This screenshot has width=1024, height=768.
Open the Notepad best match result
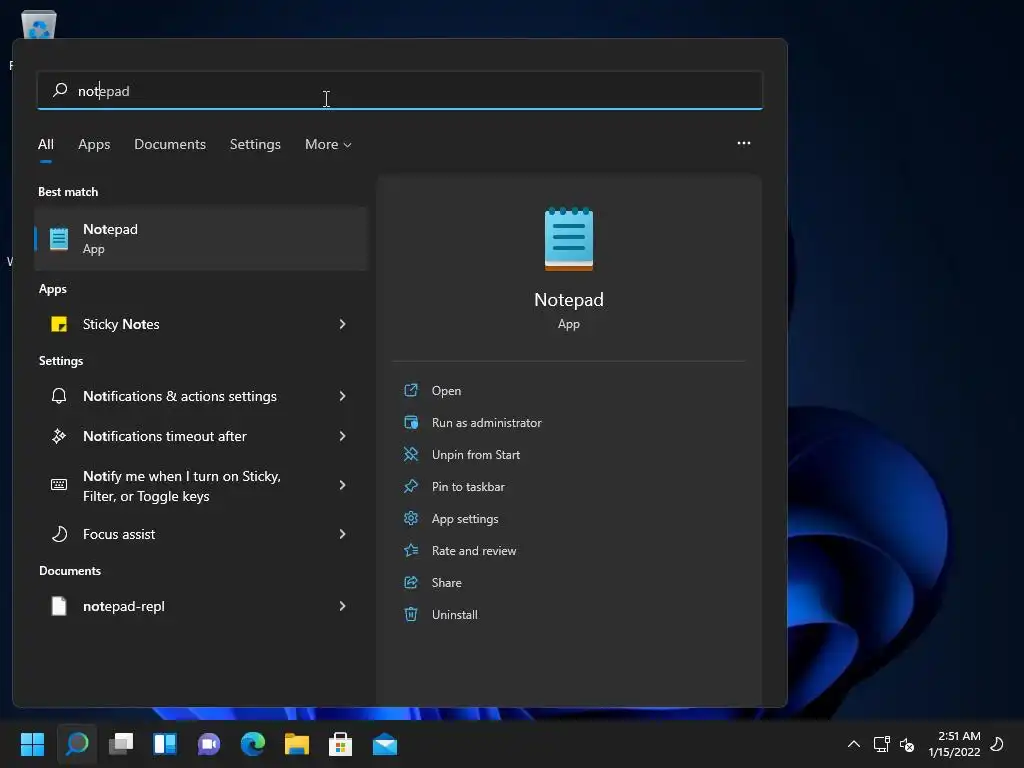point(201,238)
